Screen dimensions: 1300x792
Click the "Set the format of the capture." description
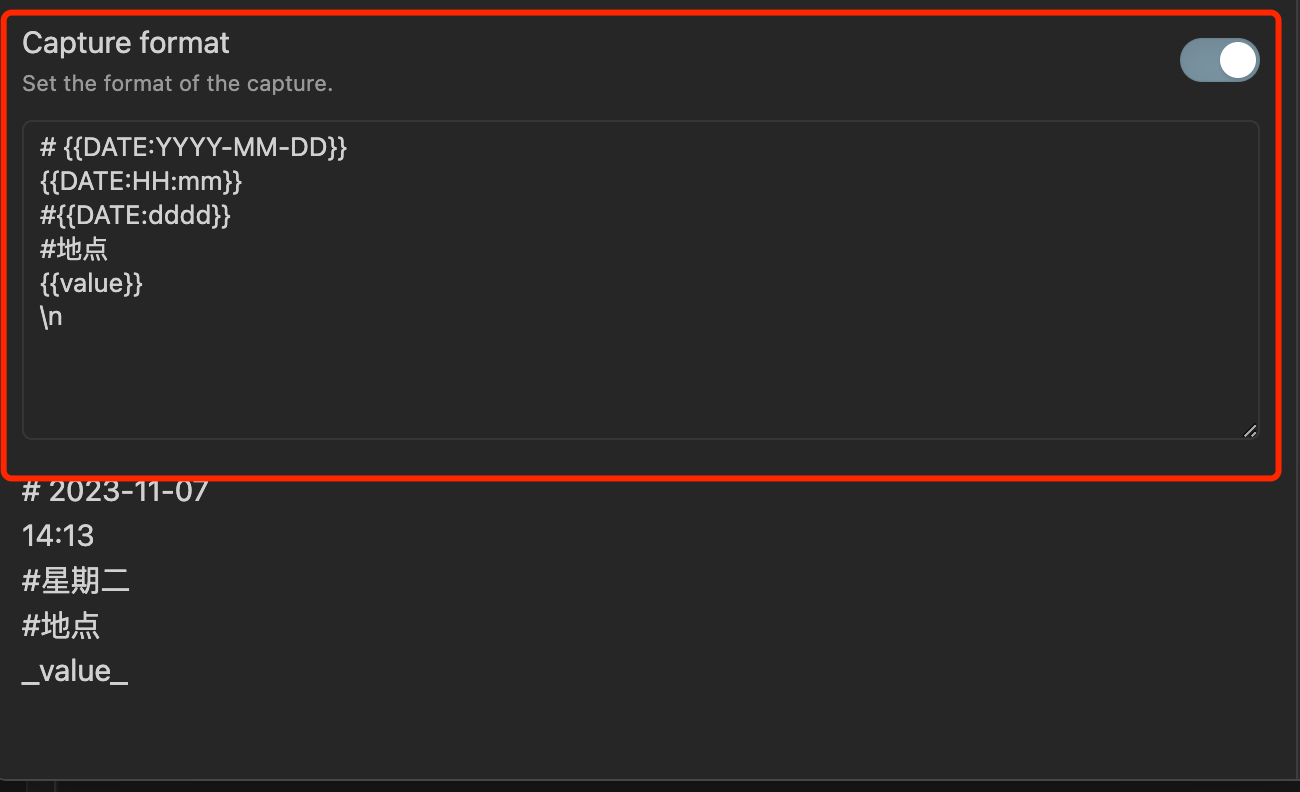click(177, 84)
